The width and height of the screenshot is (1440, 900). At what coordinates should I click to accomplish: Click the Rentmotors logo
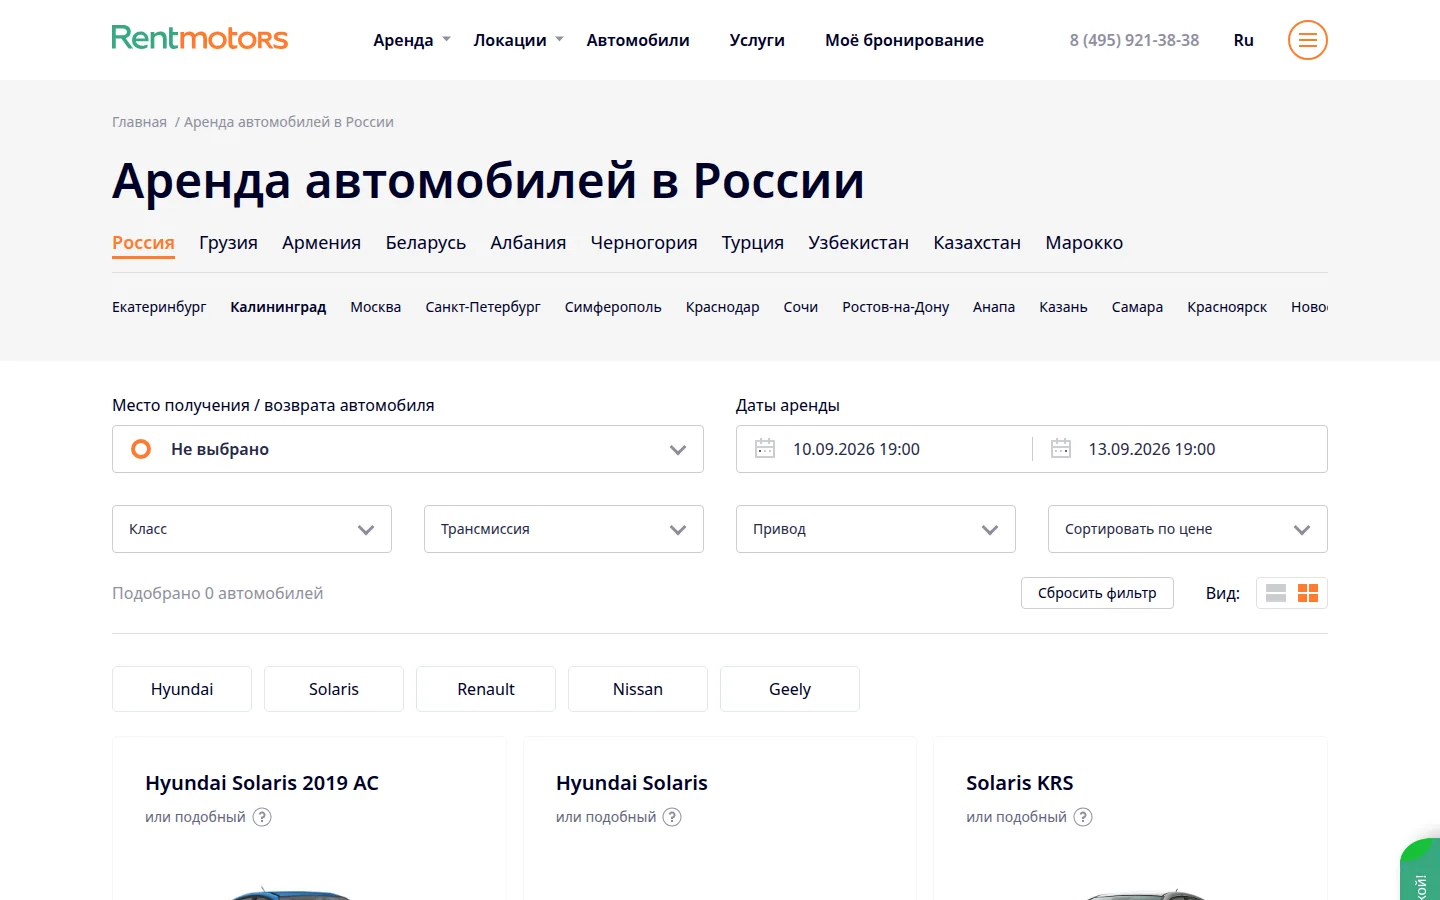(200, 38)
